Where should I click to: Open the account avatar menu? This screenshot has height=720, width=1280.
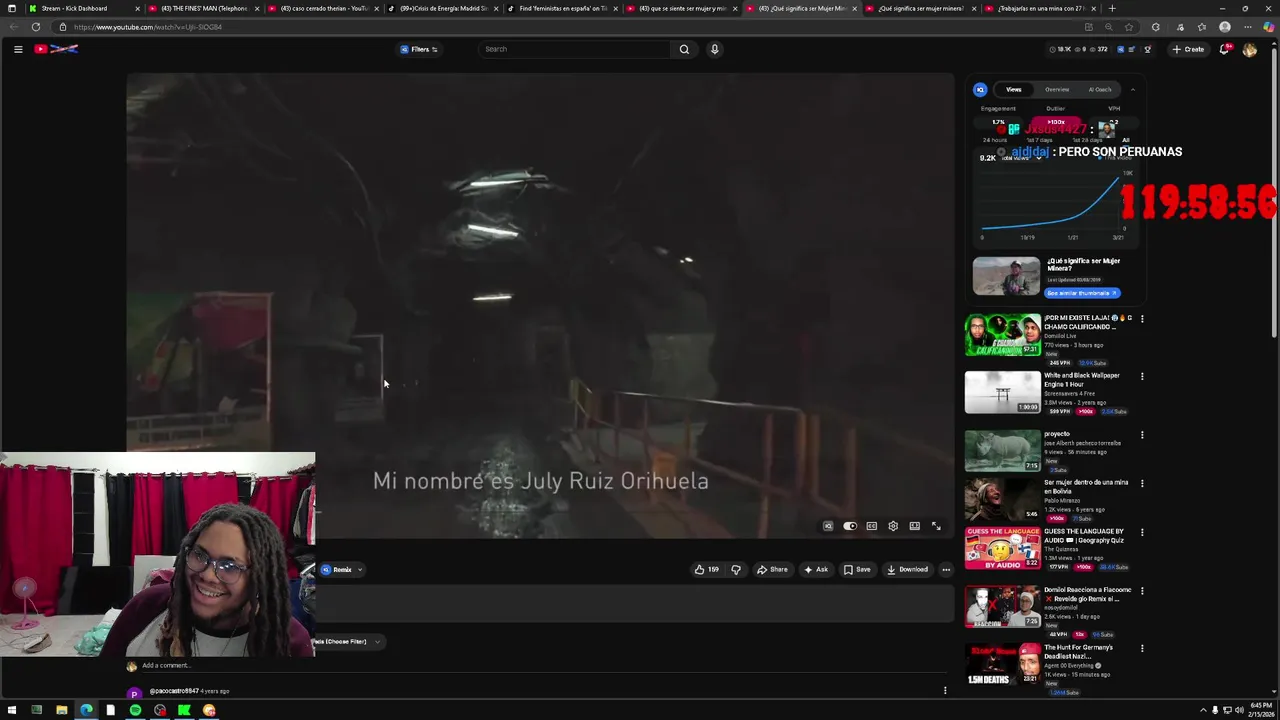point(1249,49)
